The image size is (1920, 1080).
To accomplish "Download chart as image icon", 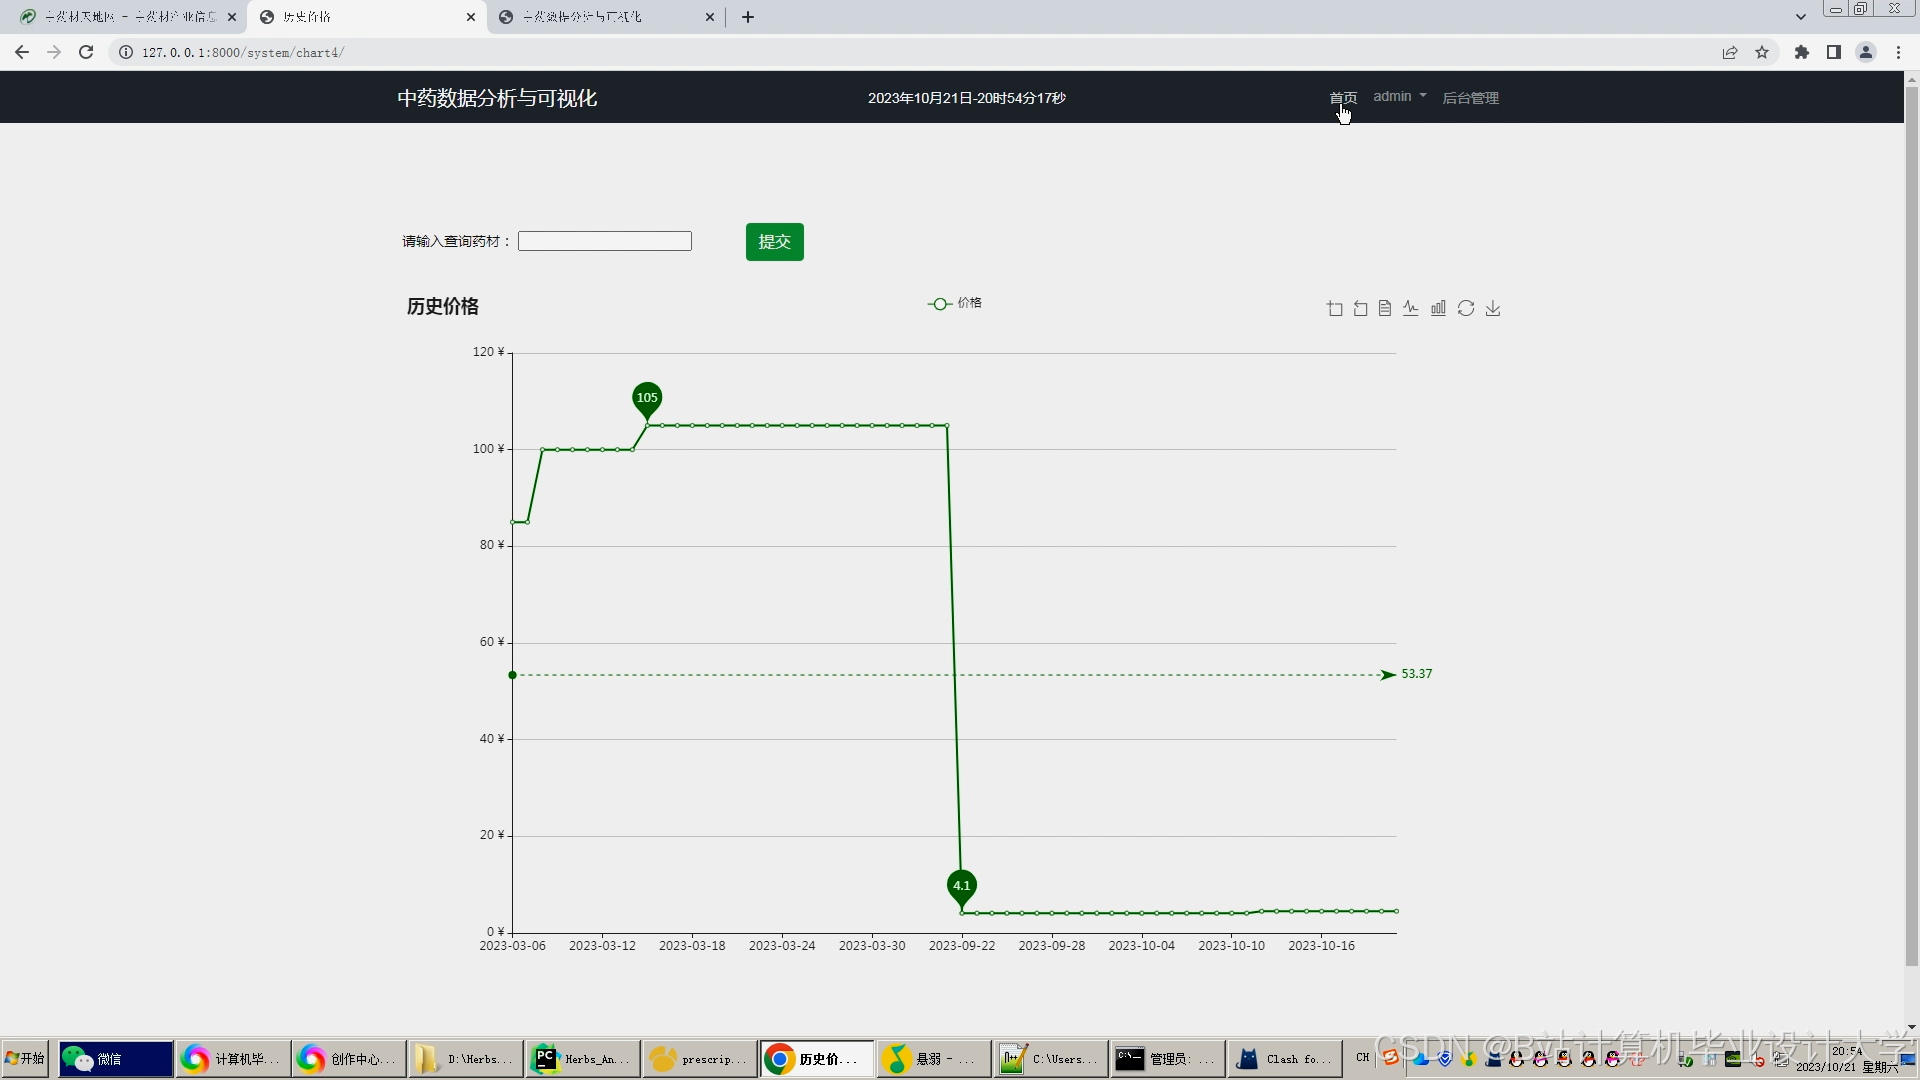I will point(1493,308).
